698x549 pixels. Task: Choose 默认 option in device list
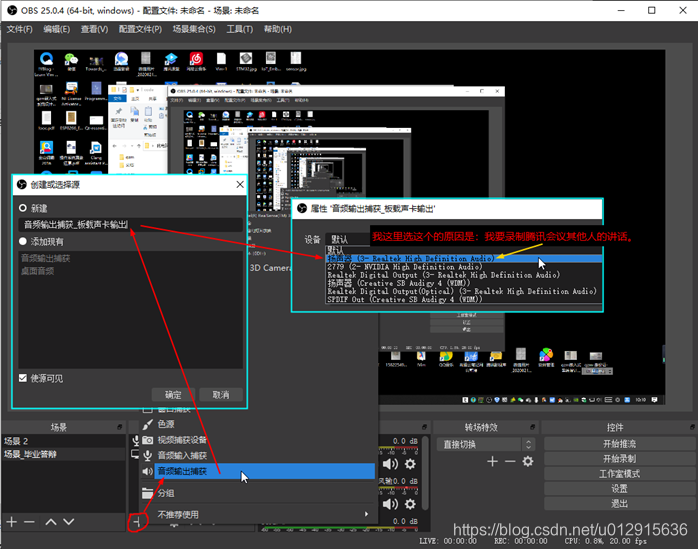click(x=463, y=250)
